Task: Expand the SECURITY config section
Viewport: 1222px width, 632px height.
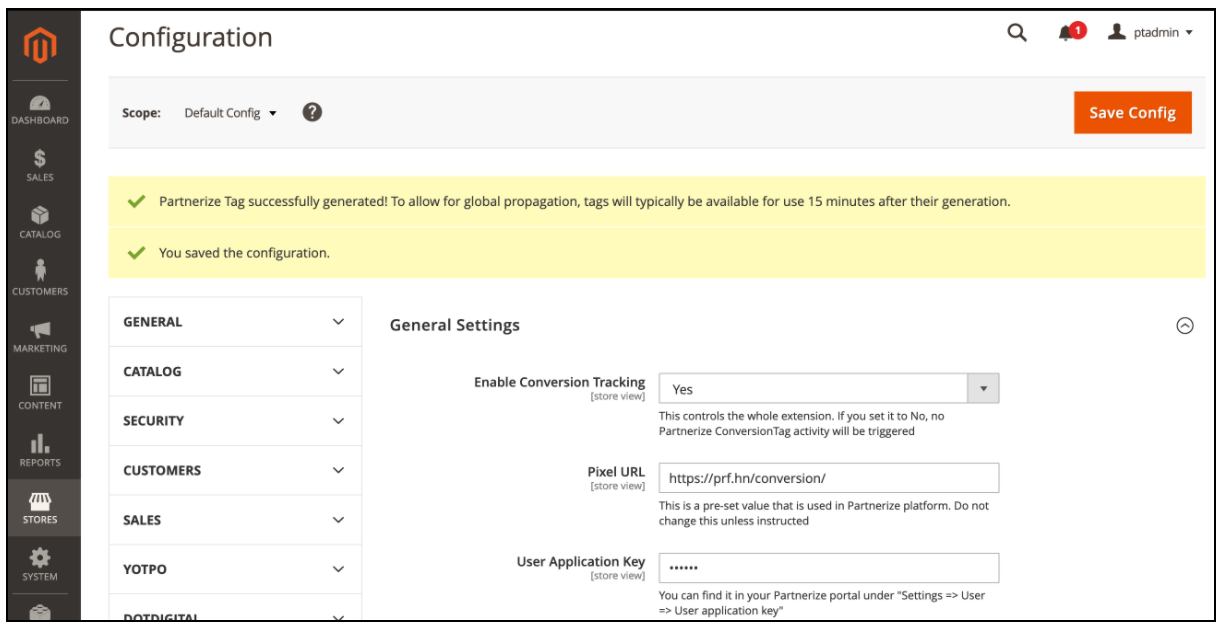Action: point(234,421)
